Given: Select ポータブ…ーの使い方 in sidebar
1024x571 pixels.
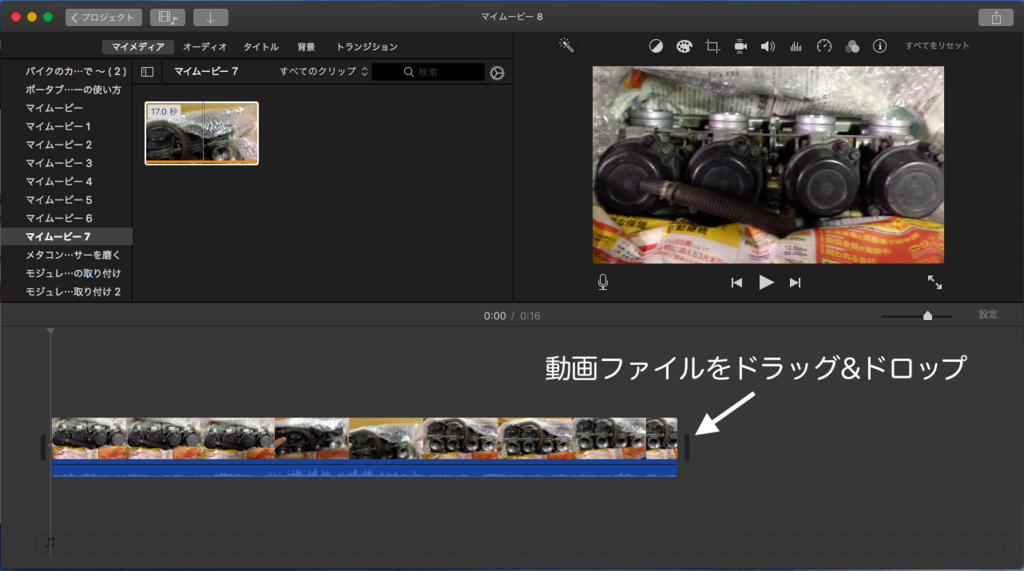Looking at the screenshot, I should 73,90.
